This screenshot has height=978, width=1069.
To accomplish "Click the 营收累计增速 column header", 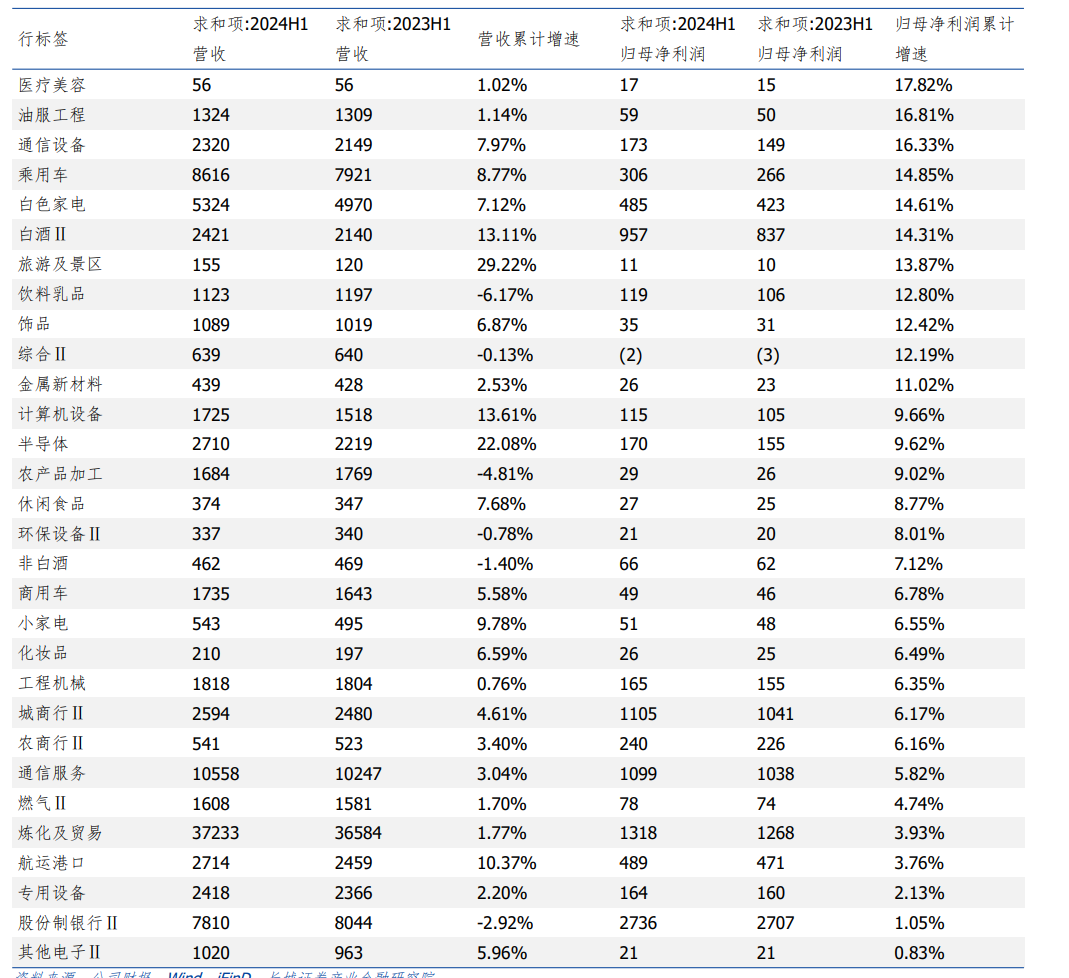I will (528, 39).
